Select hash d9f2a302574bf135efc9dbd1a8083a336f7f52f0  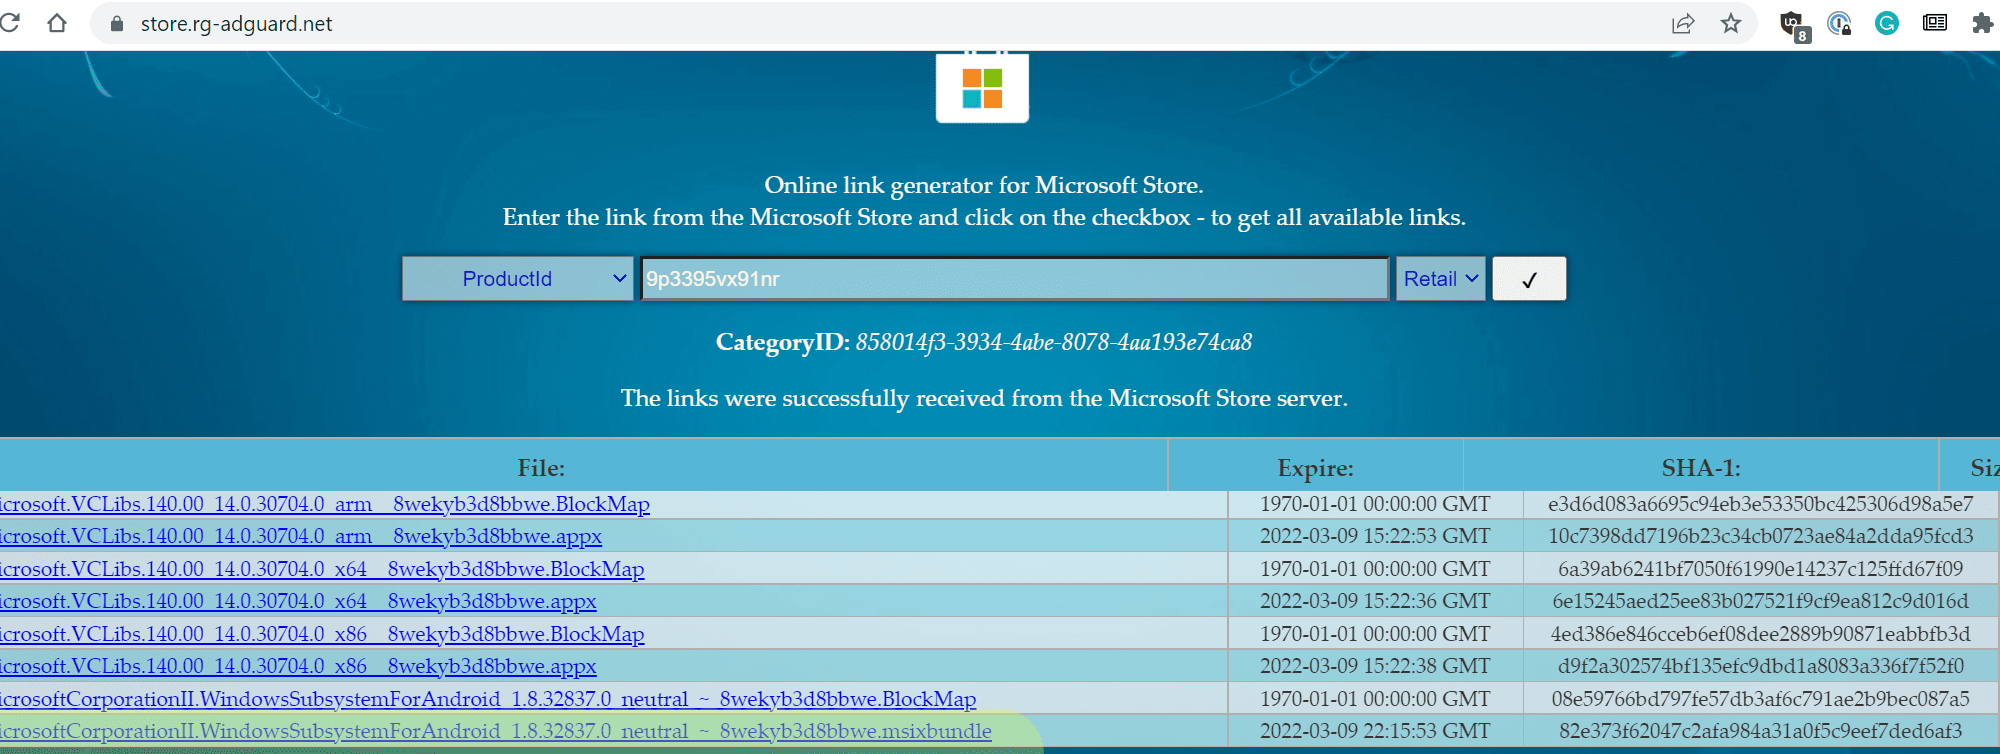point(1760,667)
